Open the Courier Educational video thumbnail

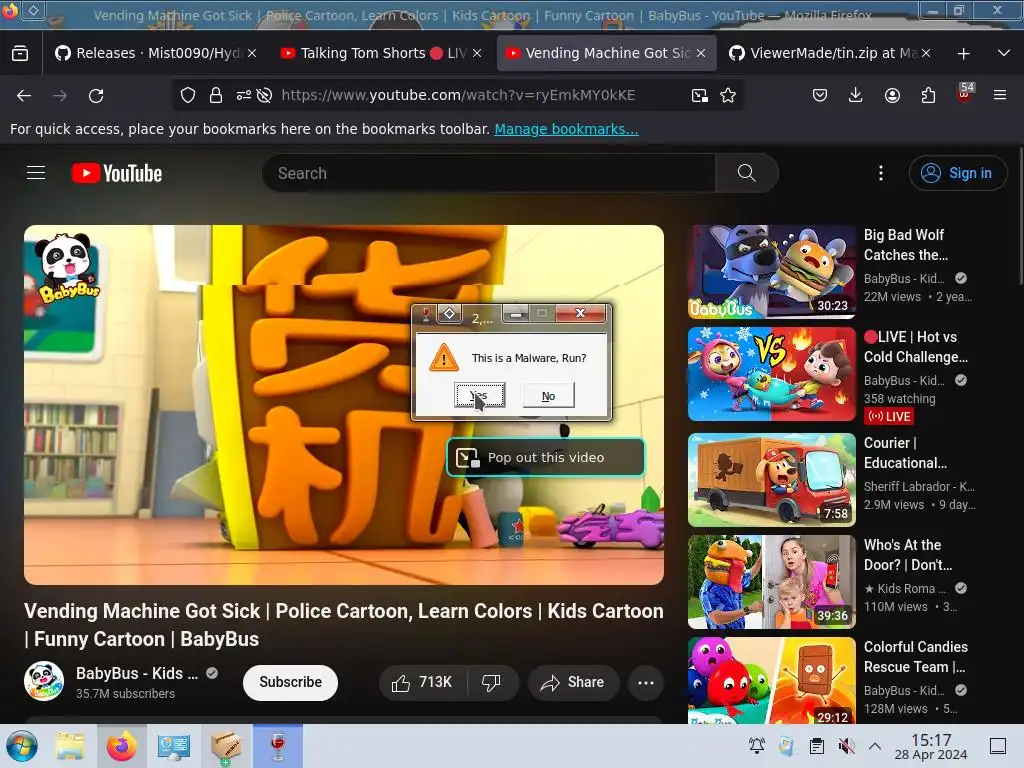(x=772, y=480)
